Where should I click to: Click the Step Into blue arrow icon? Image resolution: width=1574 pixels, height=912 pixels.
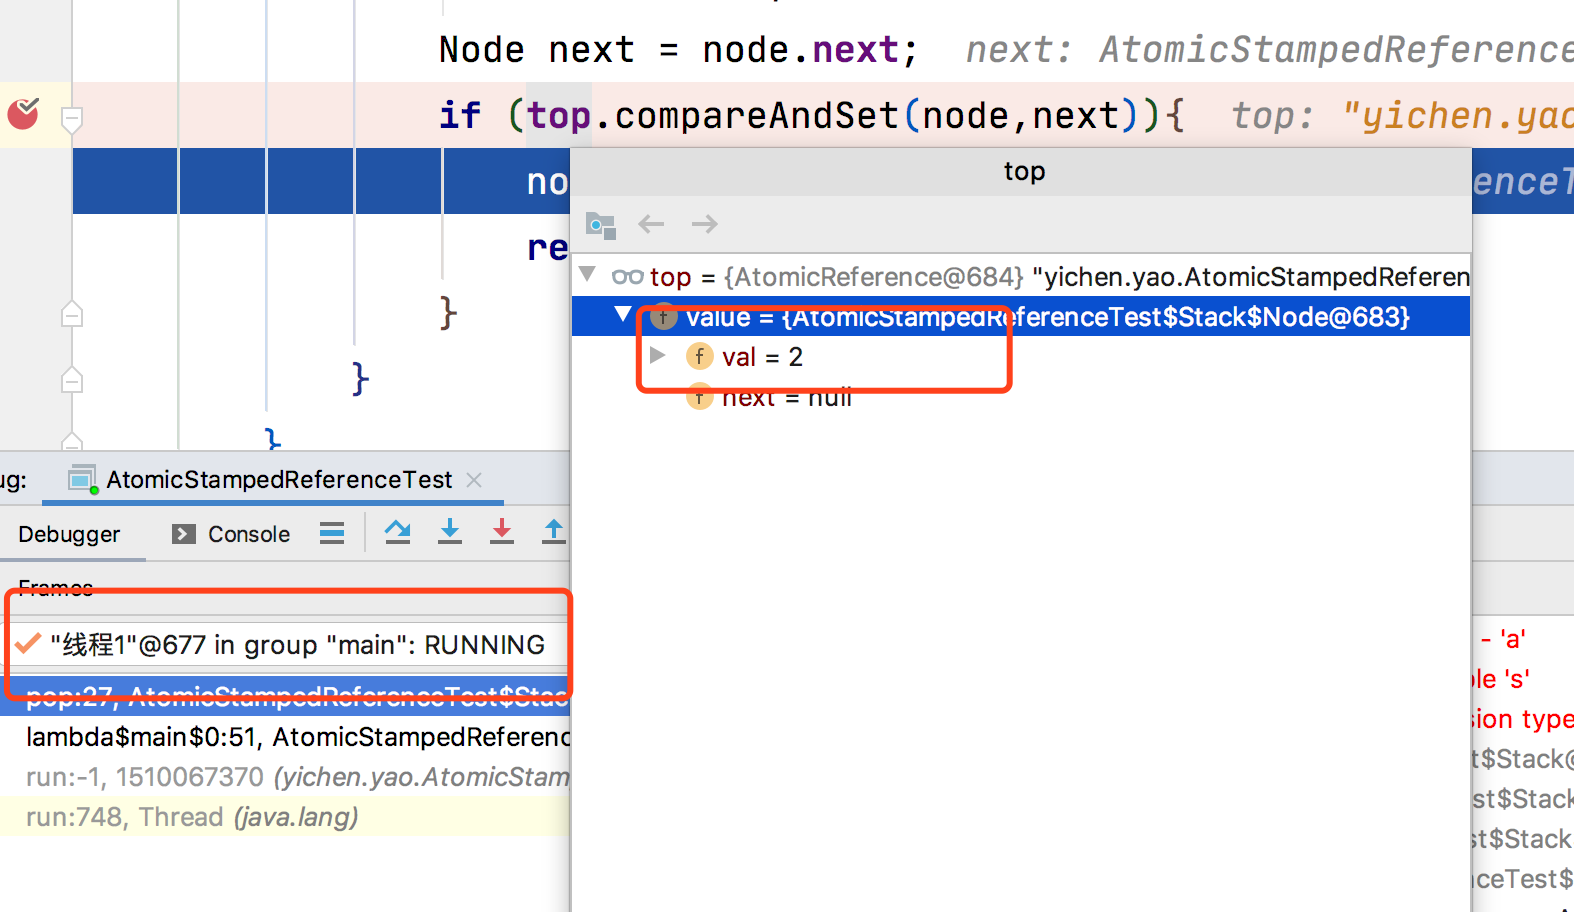coord(450,532)
